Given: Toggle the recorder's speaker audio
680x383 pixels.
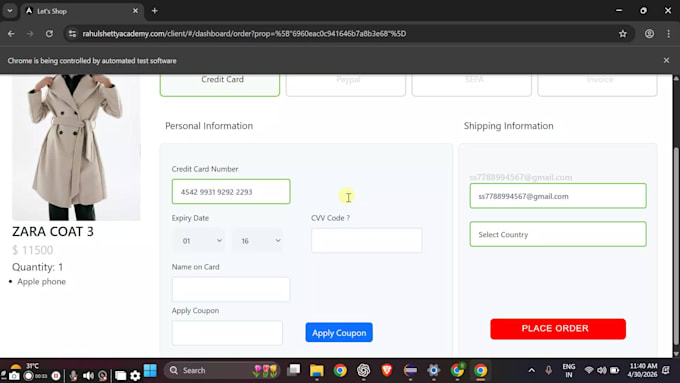Looking at the screenshot, I should (x=88, y=376).
